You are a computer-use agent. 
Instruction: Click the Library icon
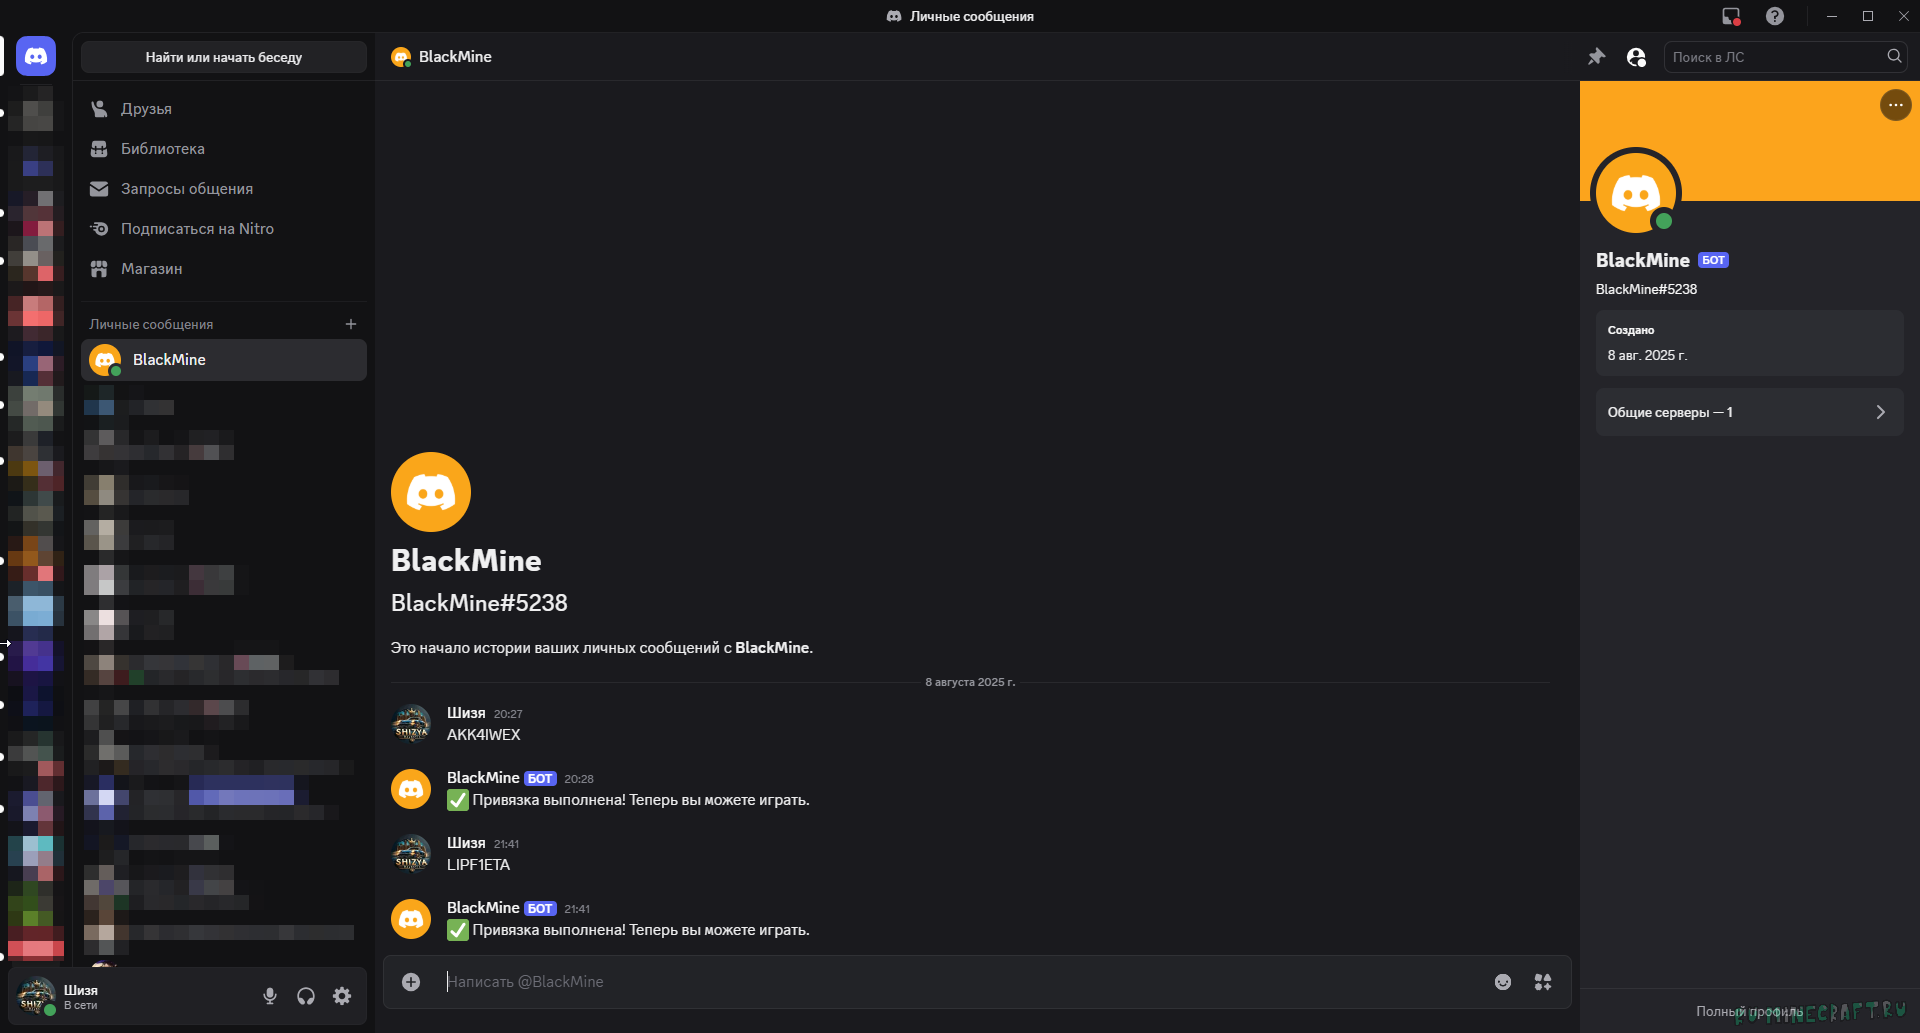[x=99, y=149]
